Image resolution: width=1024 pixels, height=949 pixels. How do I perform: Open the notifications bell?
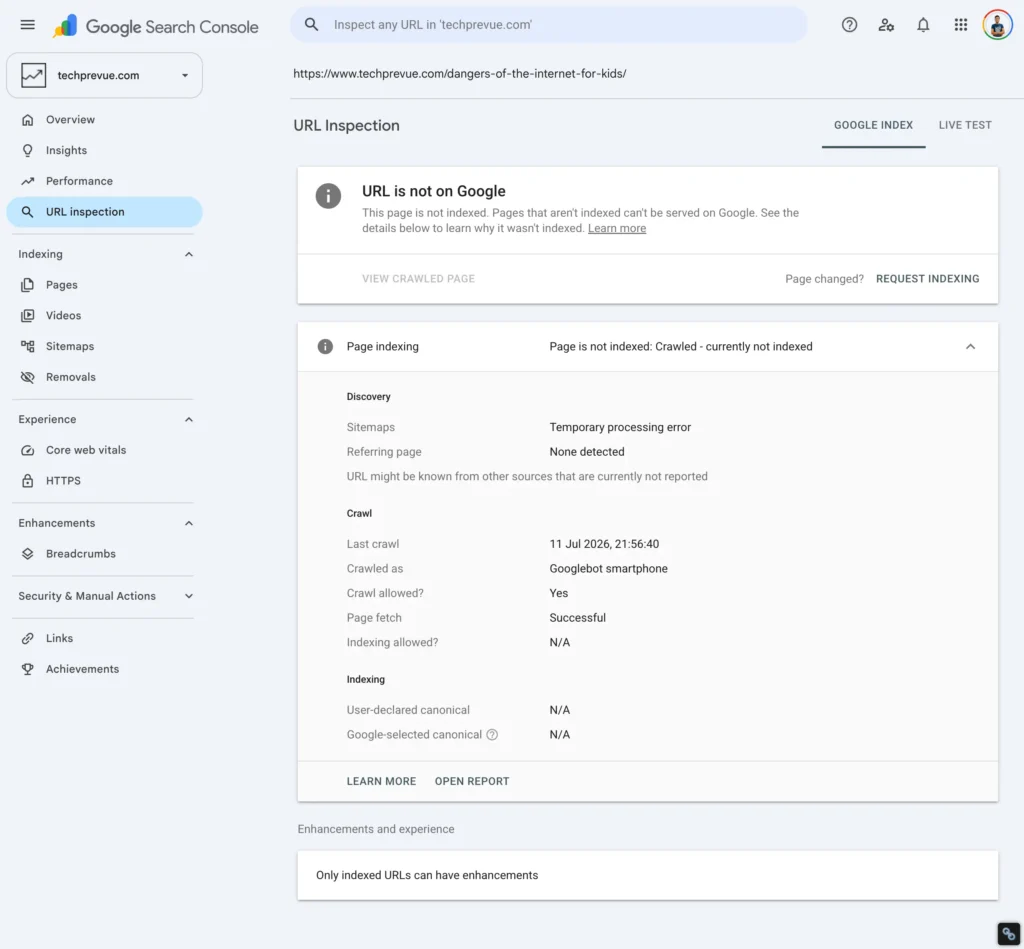(x=923, y=25)
